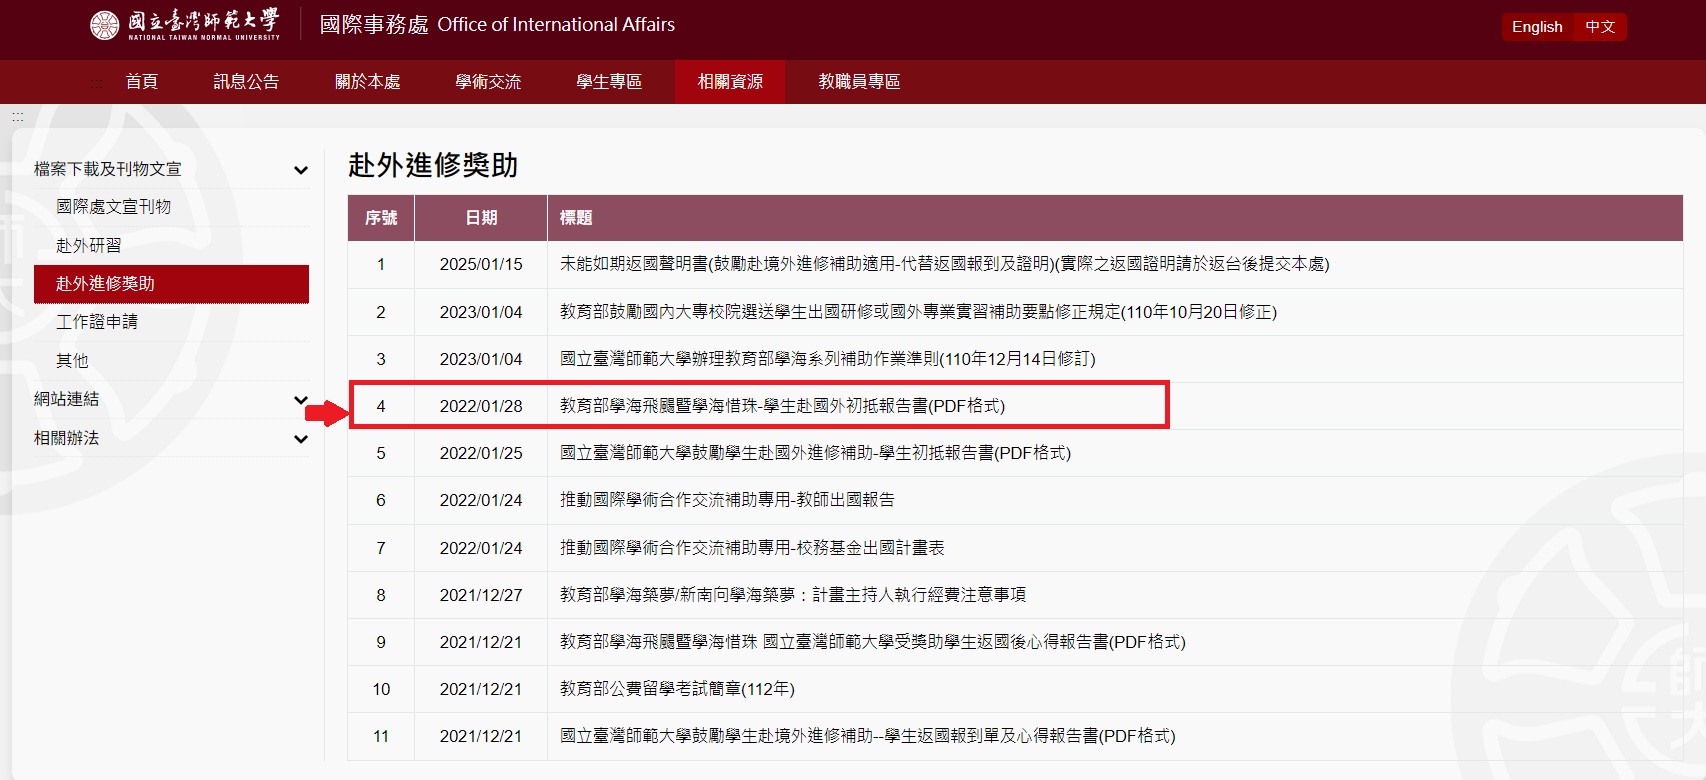Click the 日期 column header

click(x=481, y=218)
